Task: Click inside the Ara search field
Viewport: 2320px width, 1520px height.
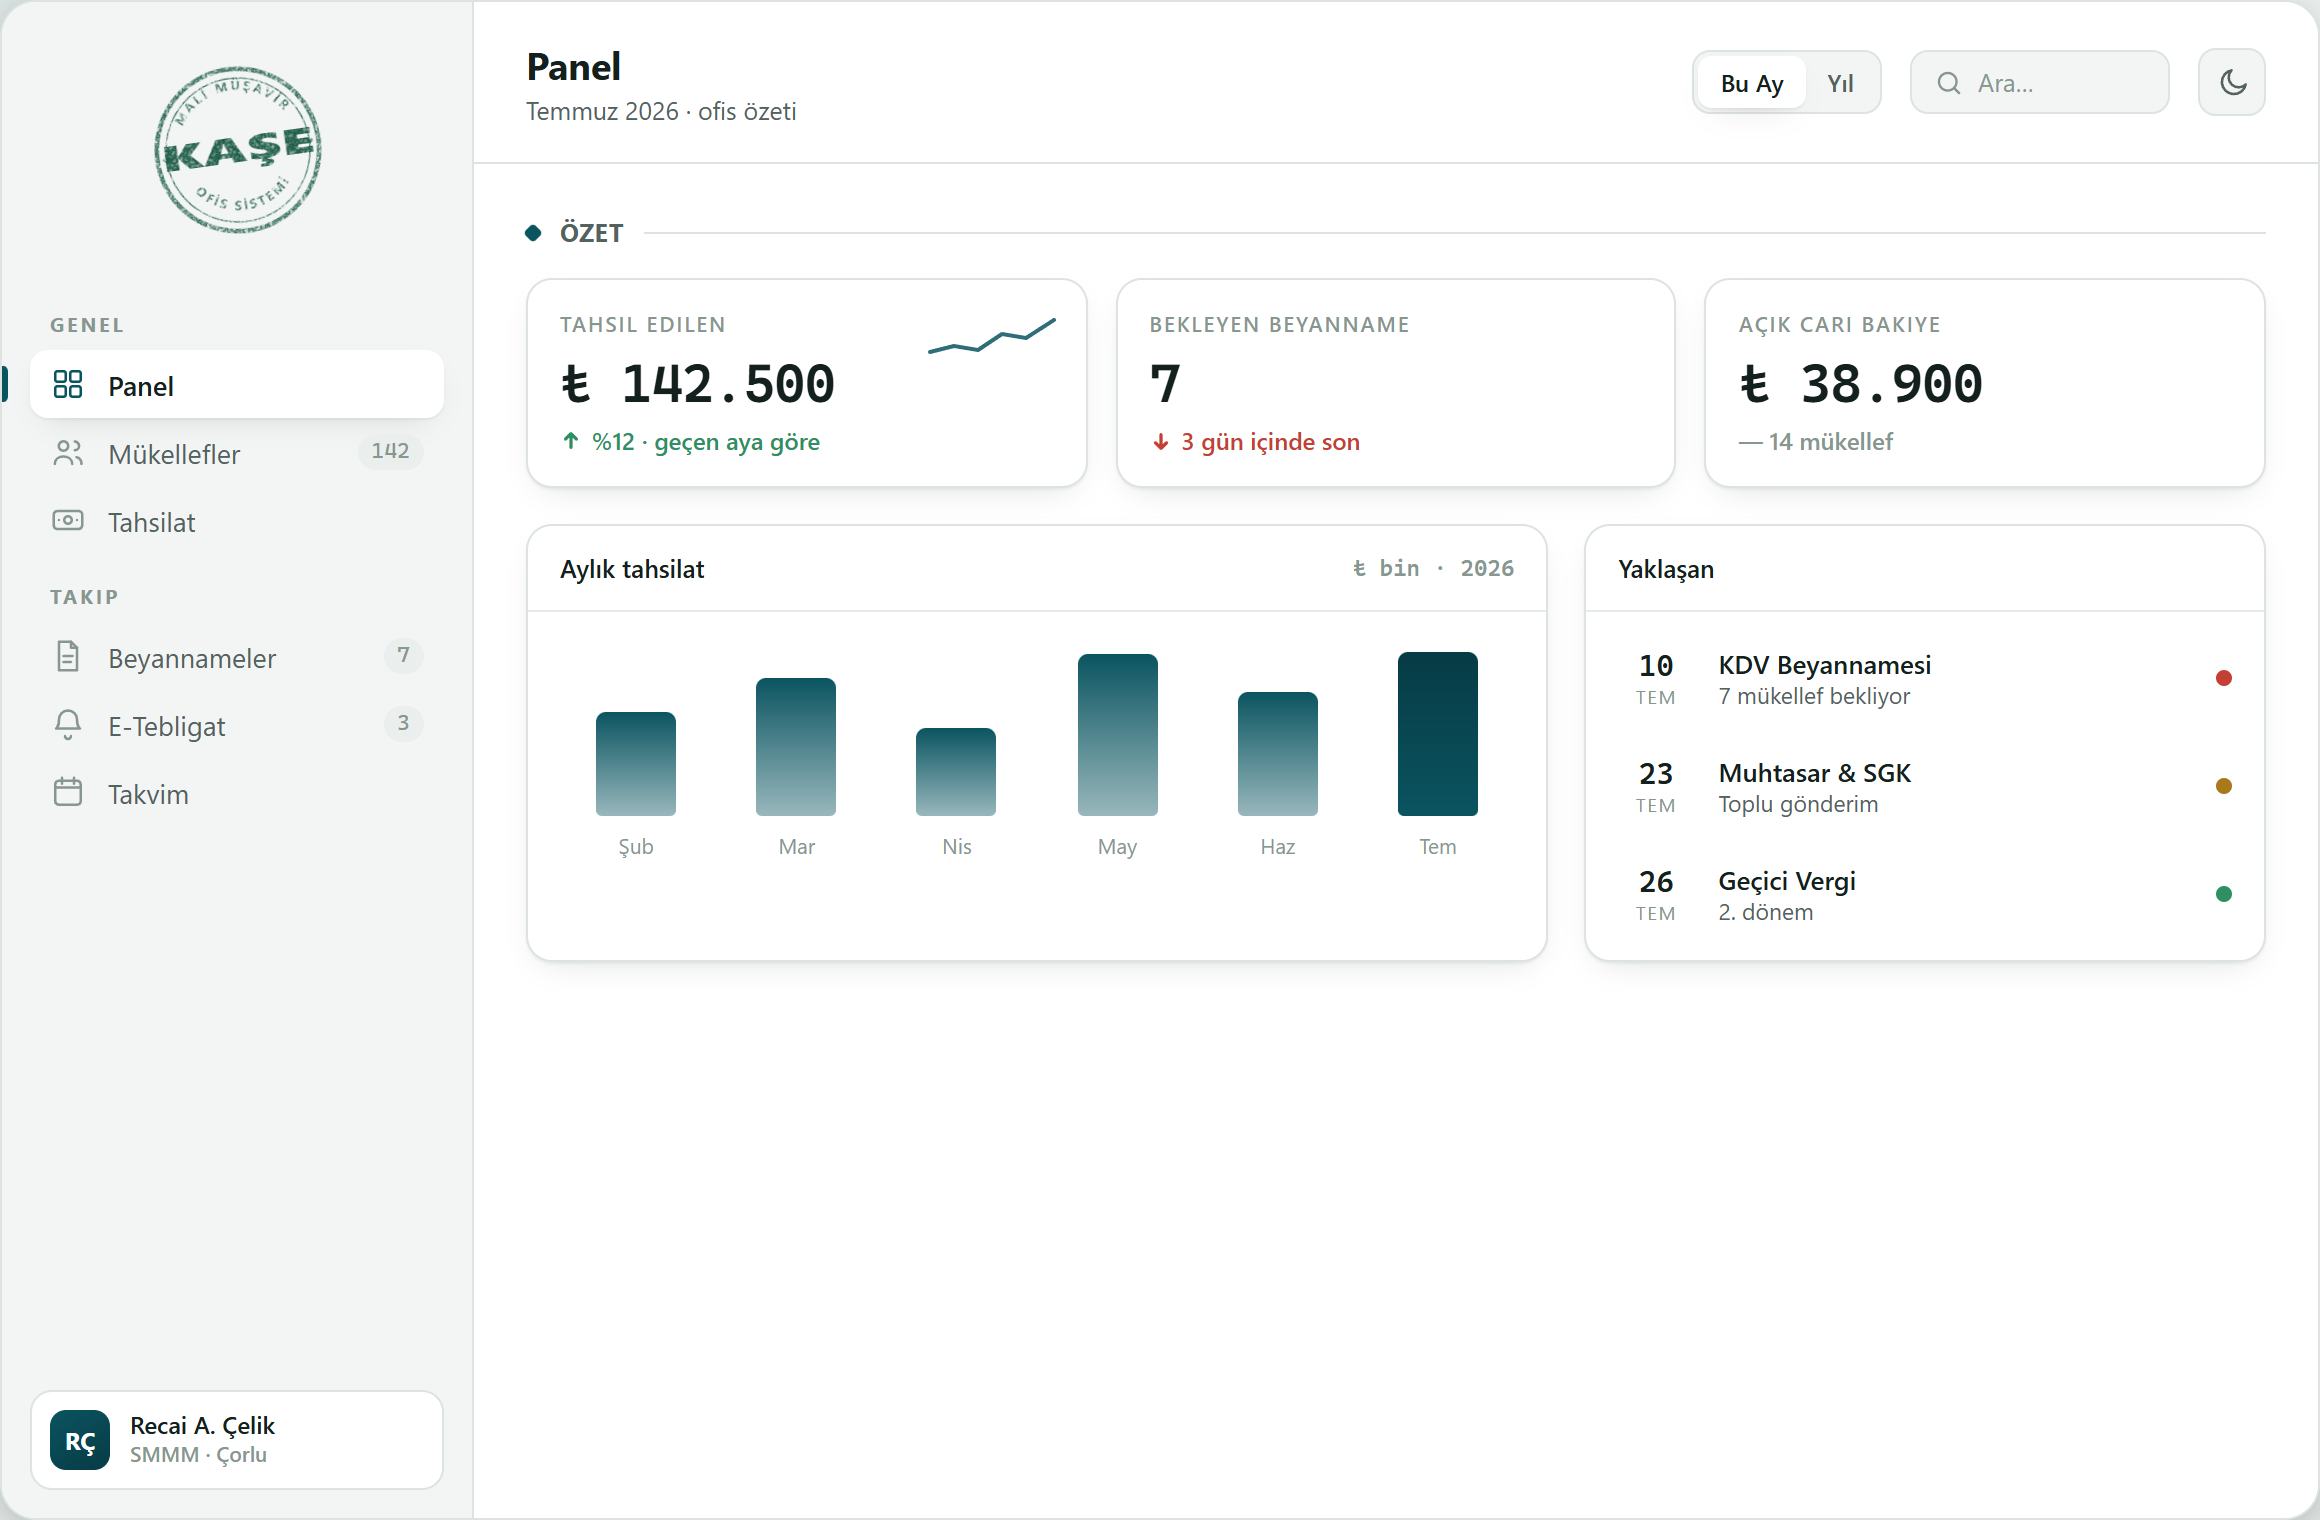Action: coord(2039,83)
